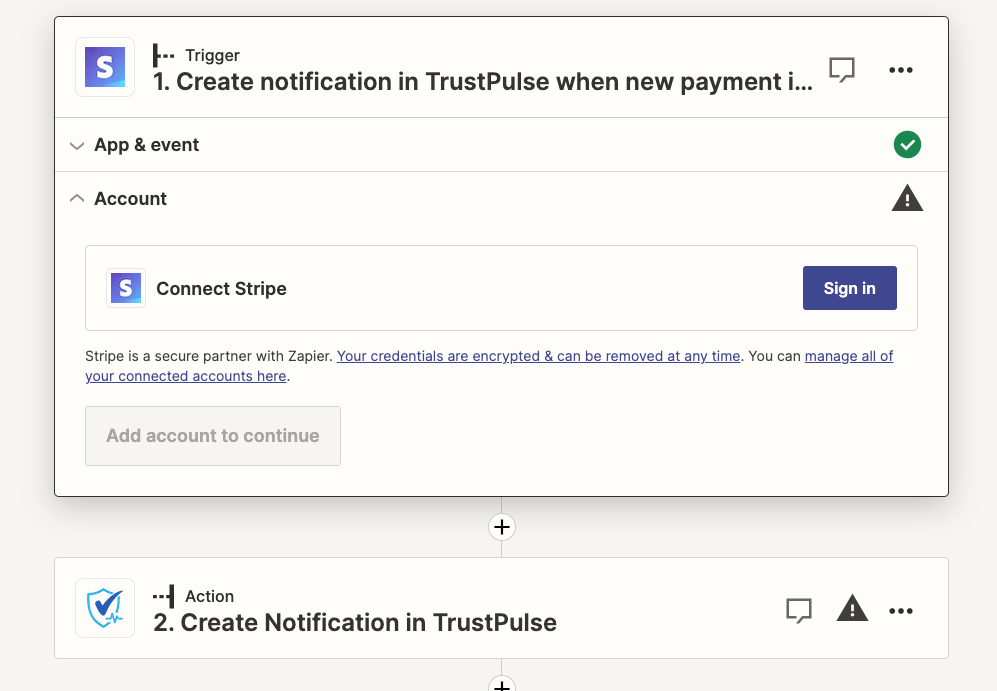Image resolution: width=997 pixels, height=691 pixels.
Task: Click the Add account to continue button
Action: pos(213,436)
